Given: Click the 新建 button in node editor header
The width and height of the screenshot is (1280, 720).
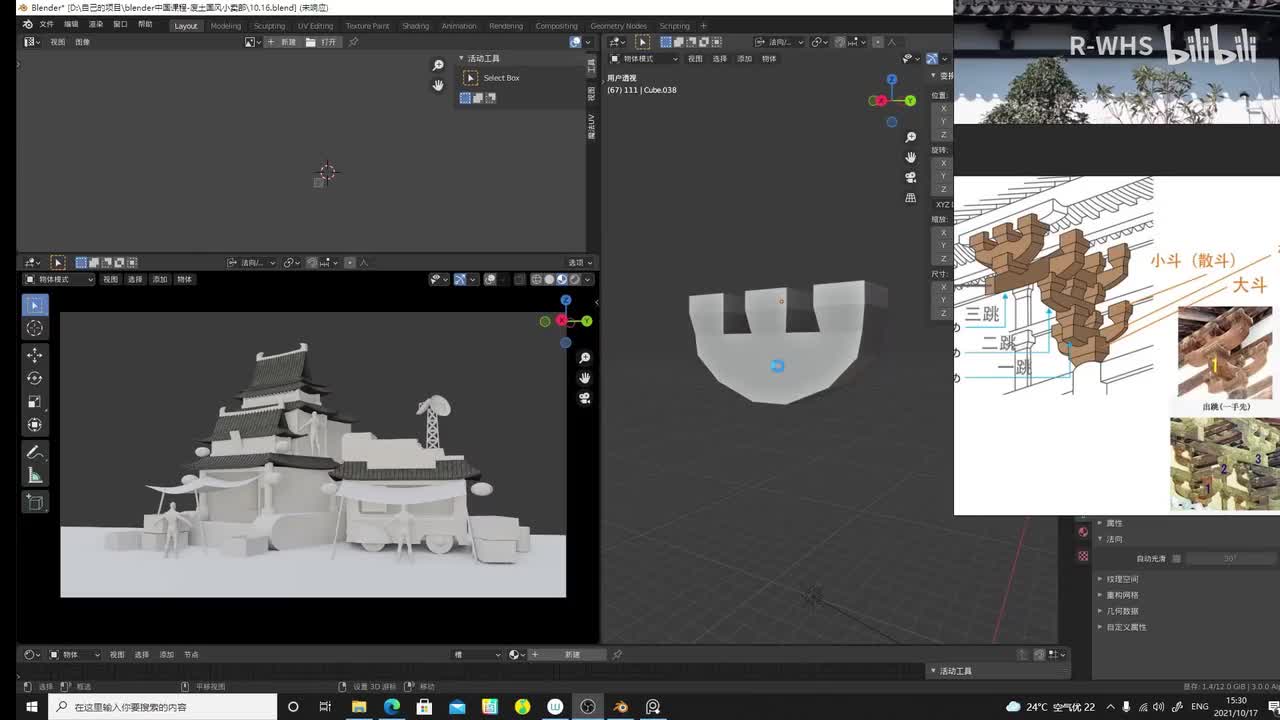Looking at the screenshot, I should point(571,655).
